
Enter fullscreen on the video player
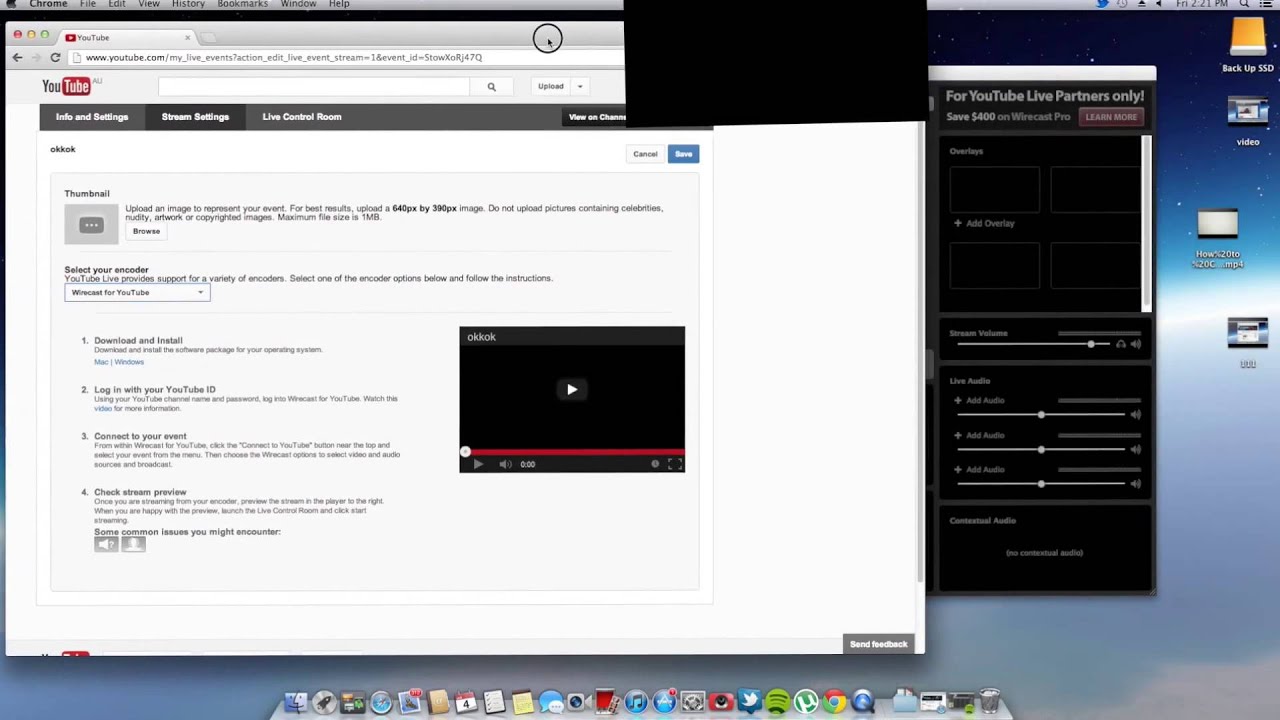tap(675, 464)
